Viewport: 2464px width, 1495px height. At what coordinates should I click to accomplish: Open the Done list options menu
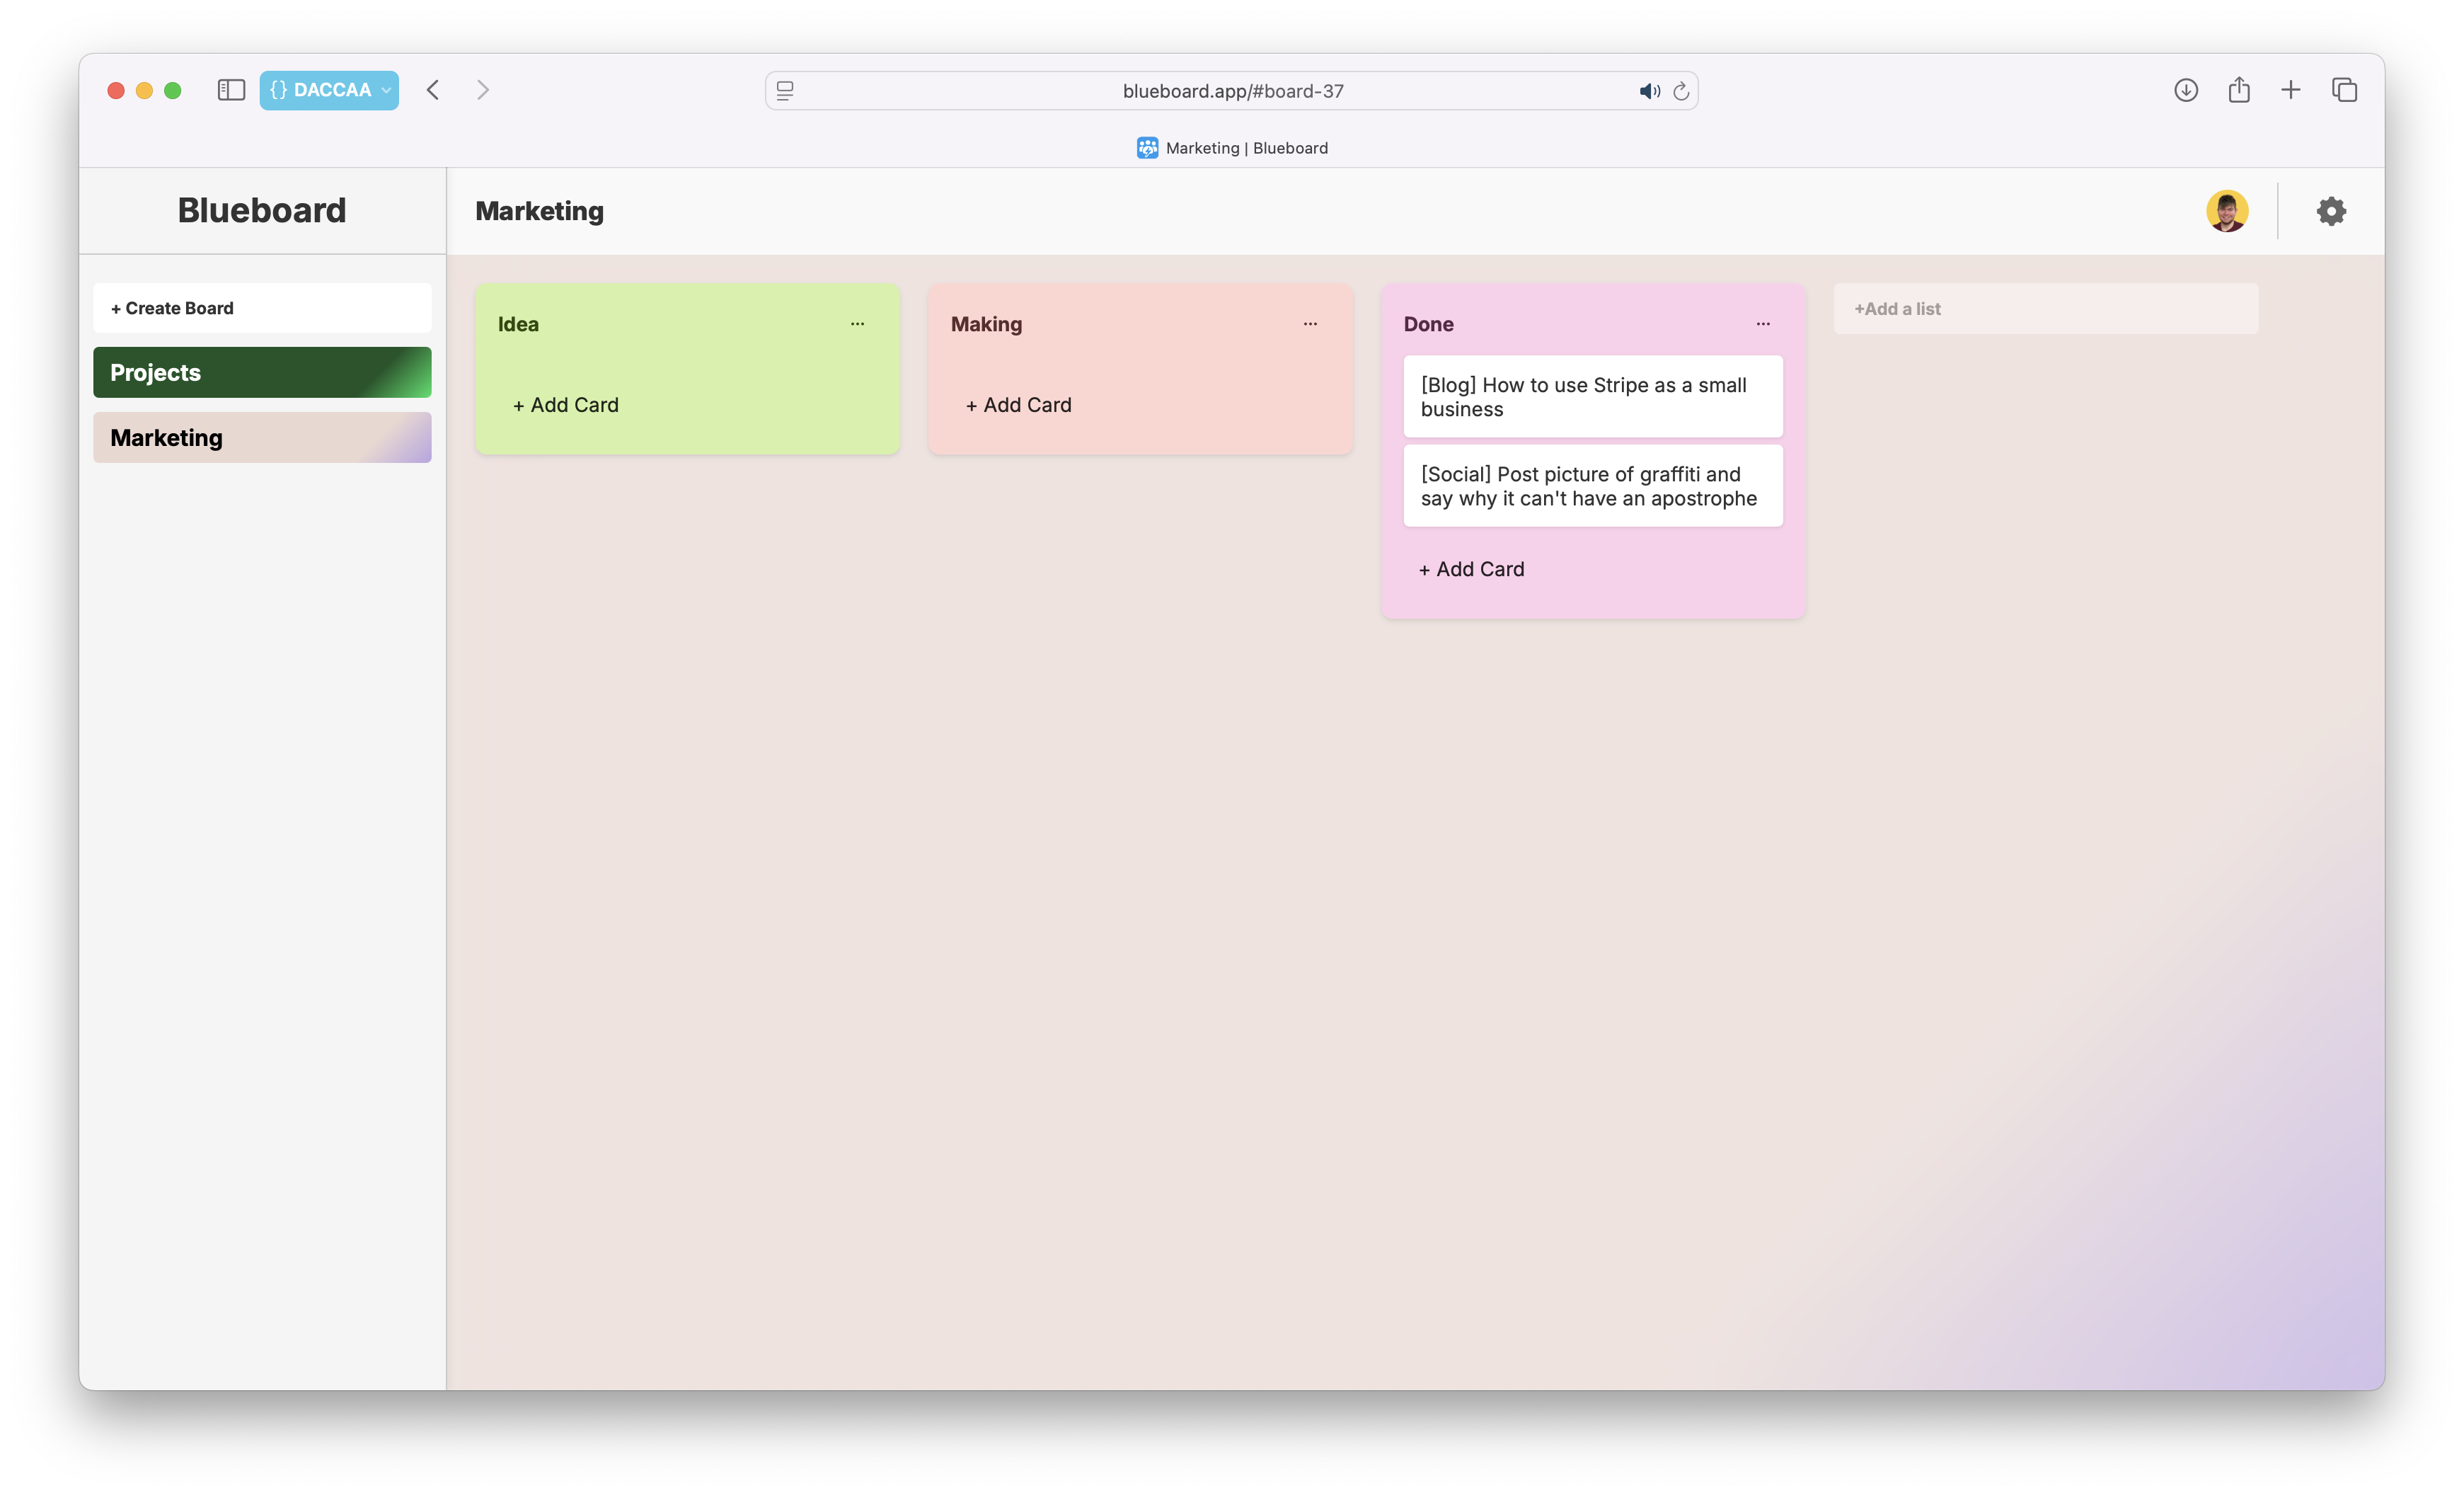click(1763, 324)
